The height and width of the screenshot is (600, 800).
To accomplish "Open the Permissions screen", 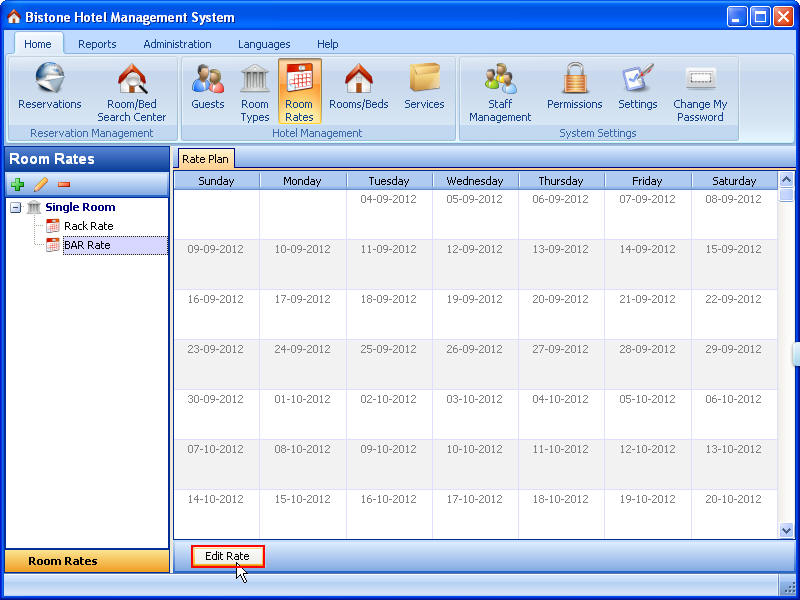I will (574, 88).
